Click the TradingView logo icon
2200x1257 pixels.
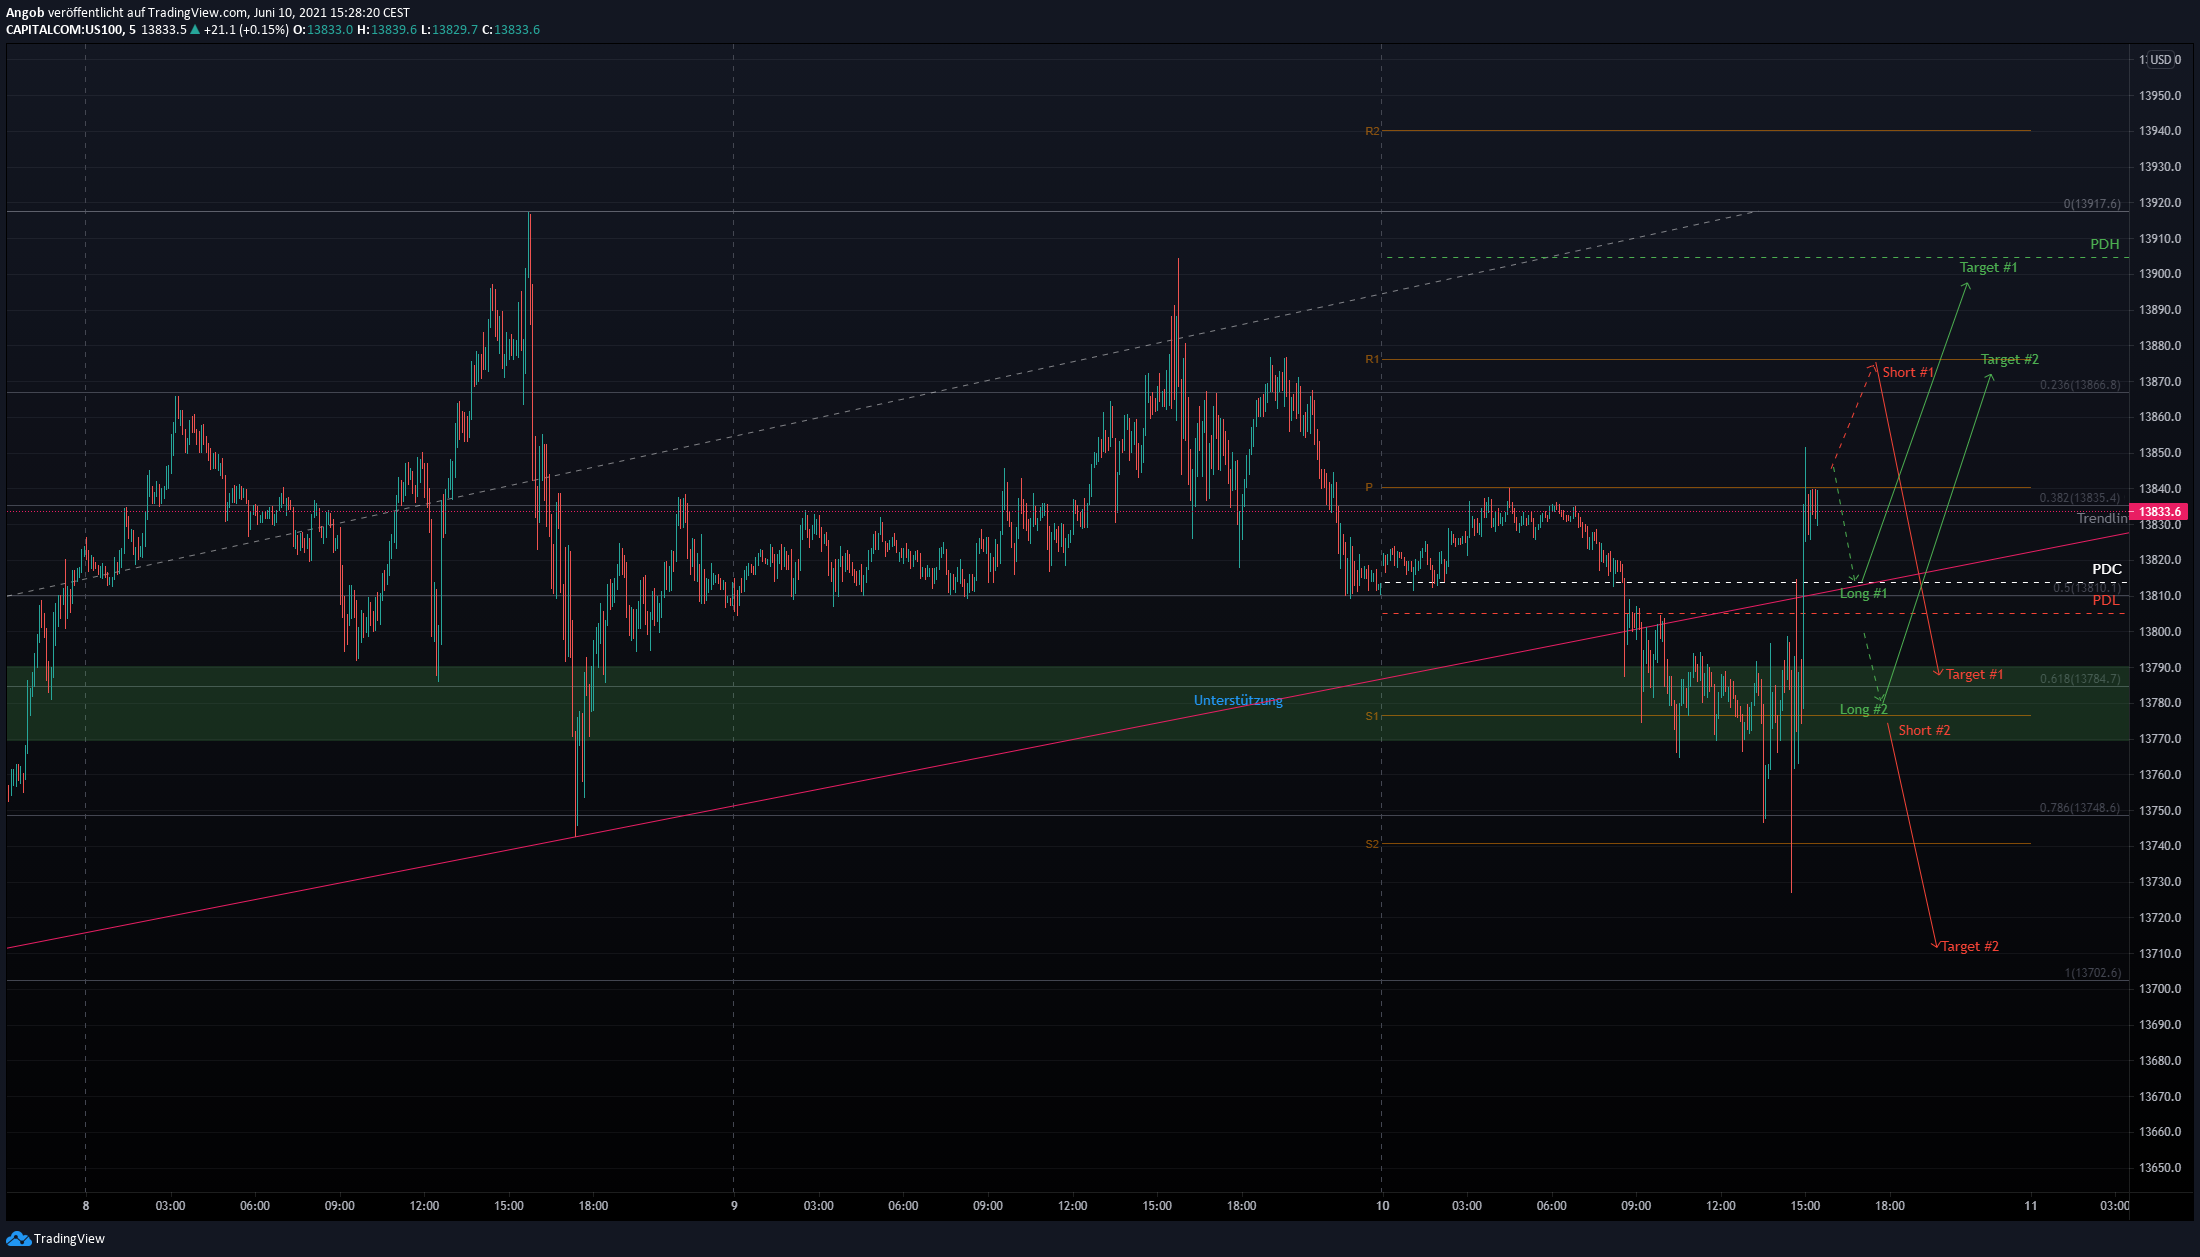pyautogui.click(x=18, y=1238)
